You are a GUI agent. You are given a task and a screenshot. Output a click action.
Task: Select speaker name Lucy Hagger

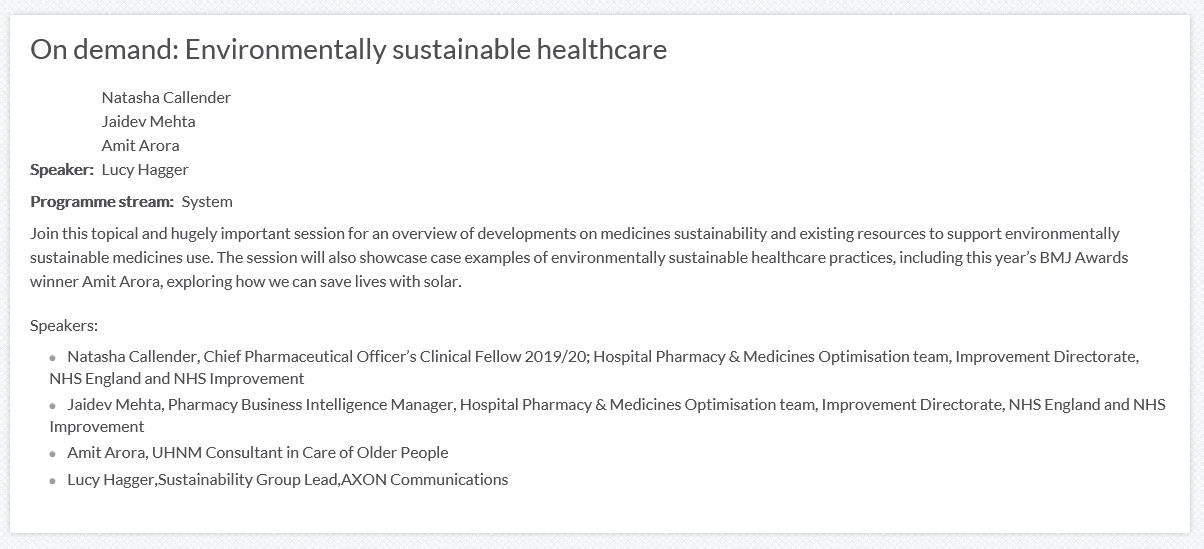click(145, 169)
